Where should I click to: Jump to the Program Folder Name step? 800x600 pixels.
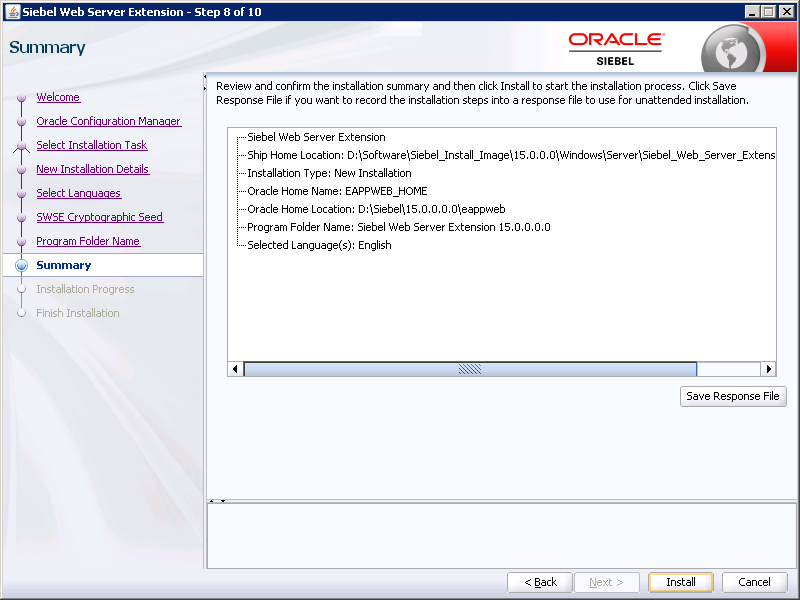pos(88,241)
